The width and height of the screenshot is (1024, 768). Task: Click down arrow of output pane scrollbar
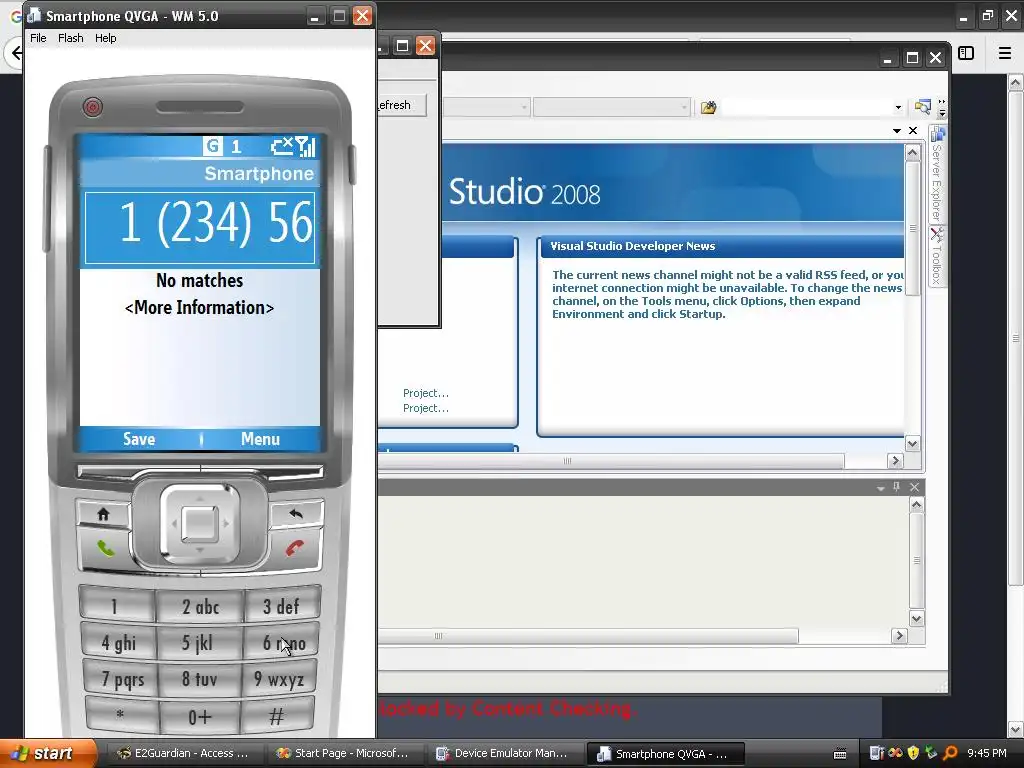click(x=916, y=618)
